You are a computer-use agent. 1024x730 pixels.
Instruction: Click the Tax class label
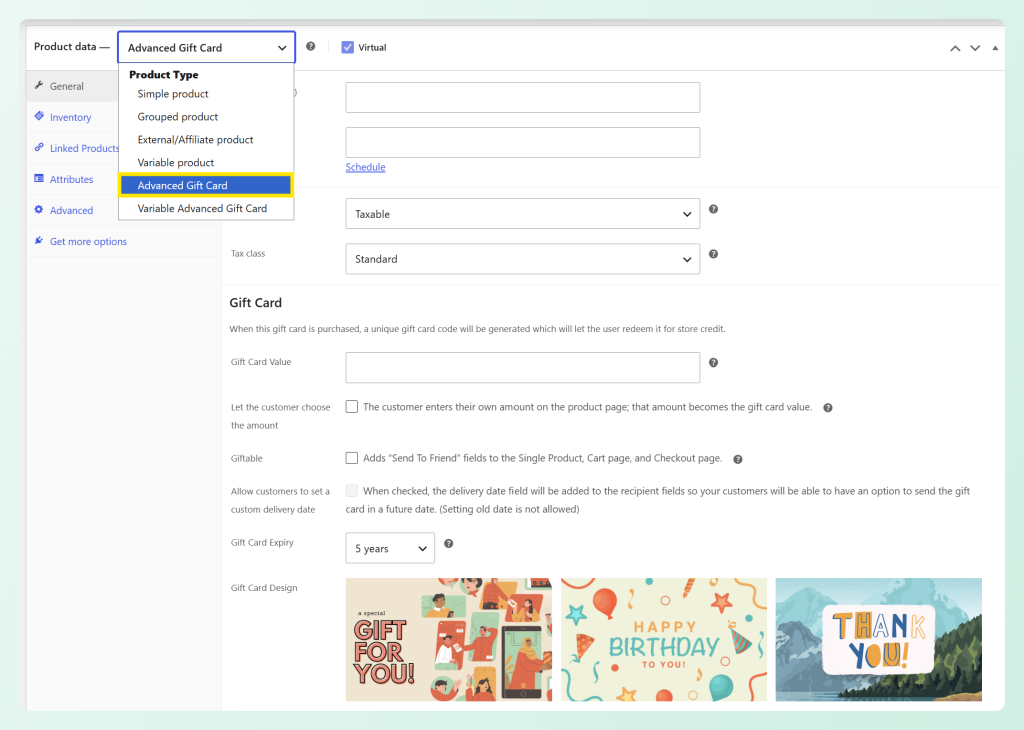coord(248,253)
